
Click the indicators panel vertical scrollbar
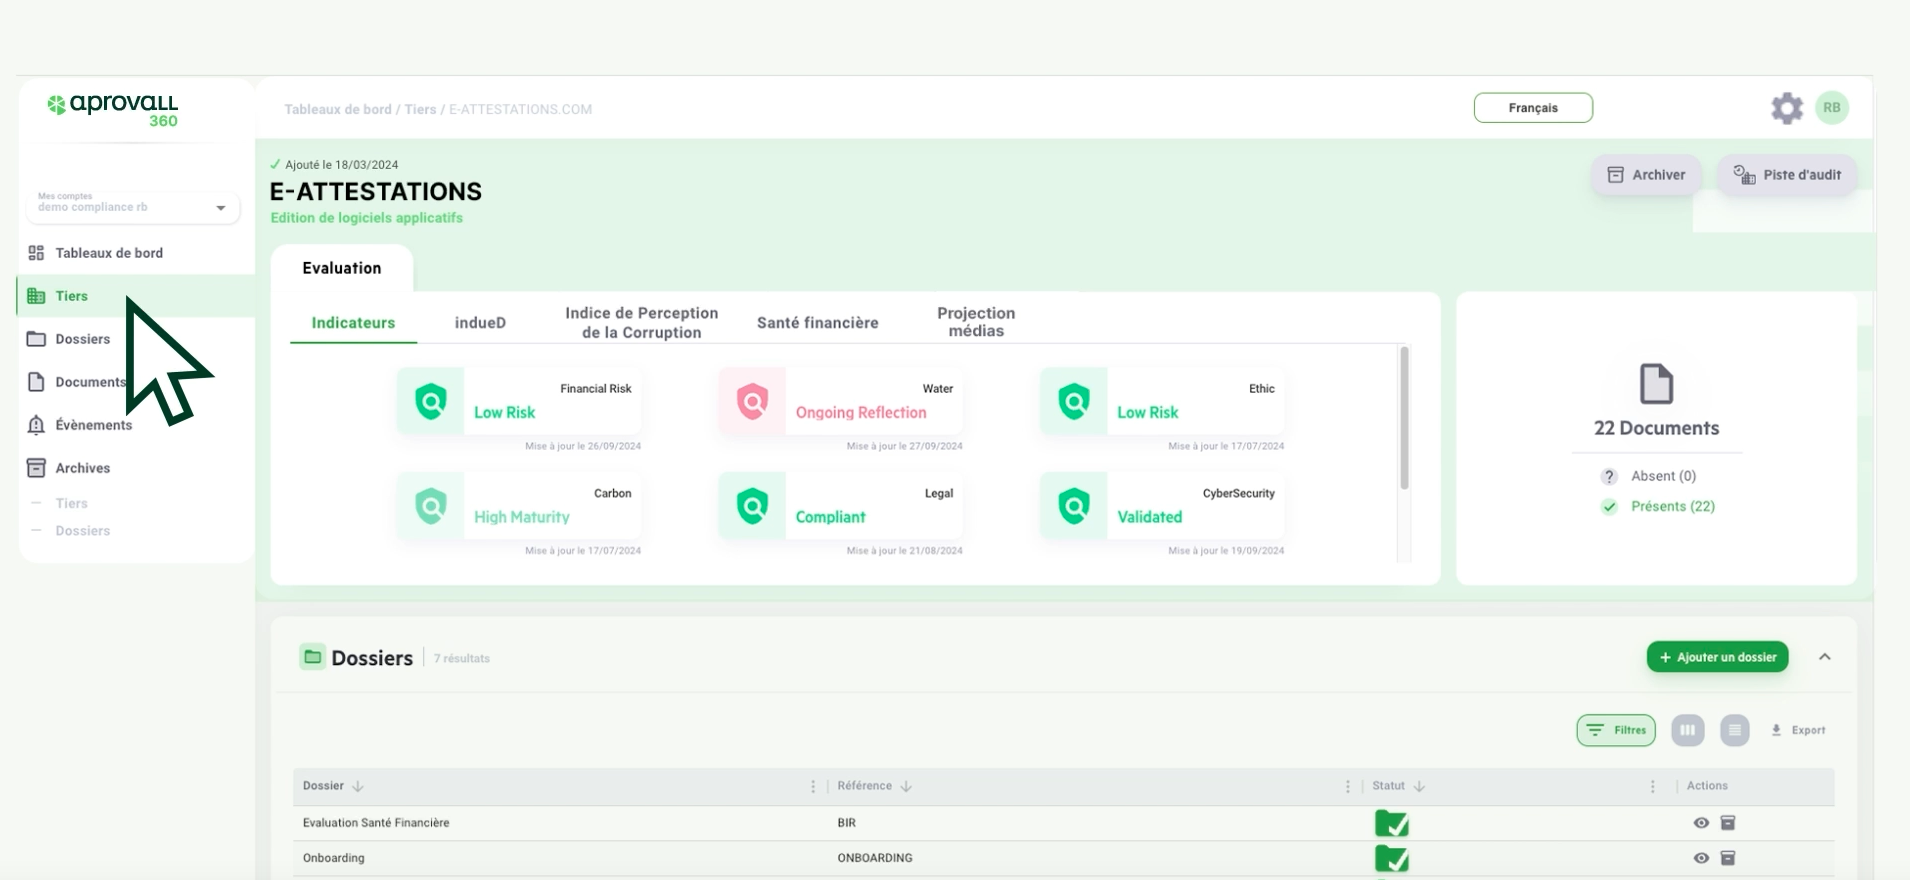pos(1404,418)
